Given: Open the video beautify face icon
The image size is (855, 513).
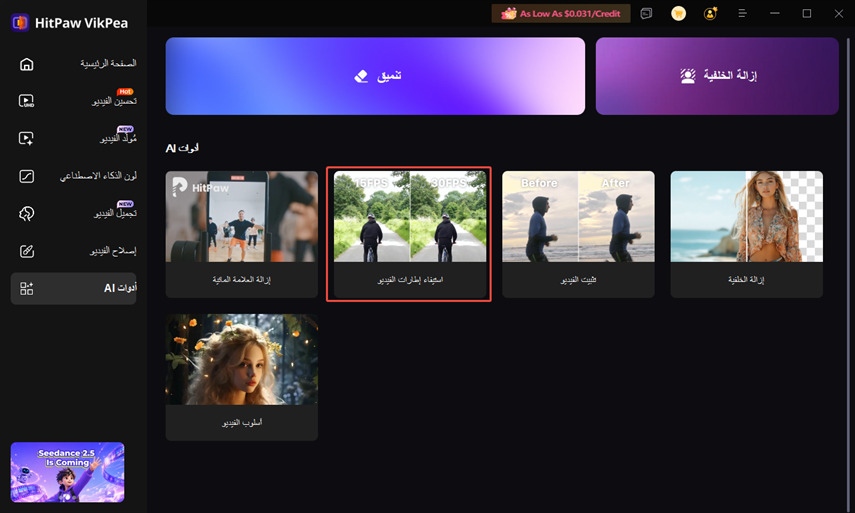Looking at the screenshot, I should tap(26, 213).
